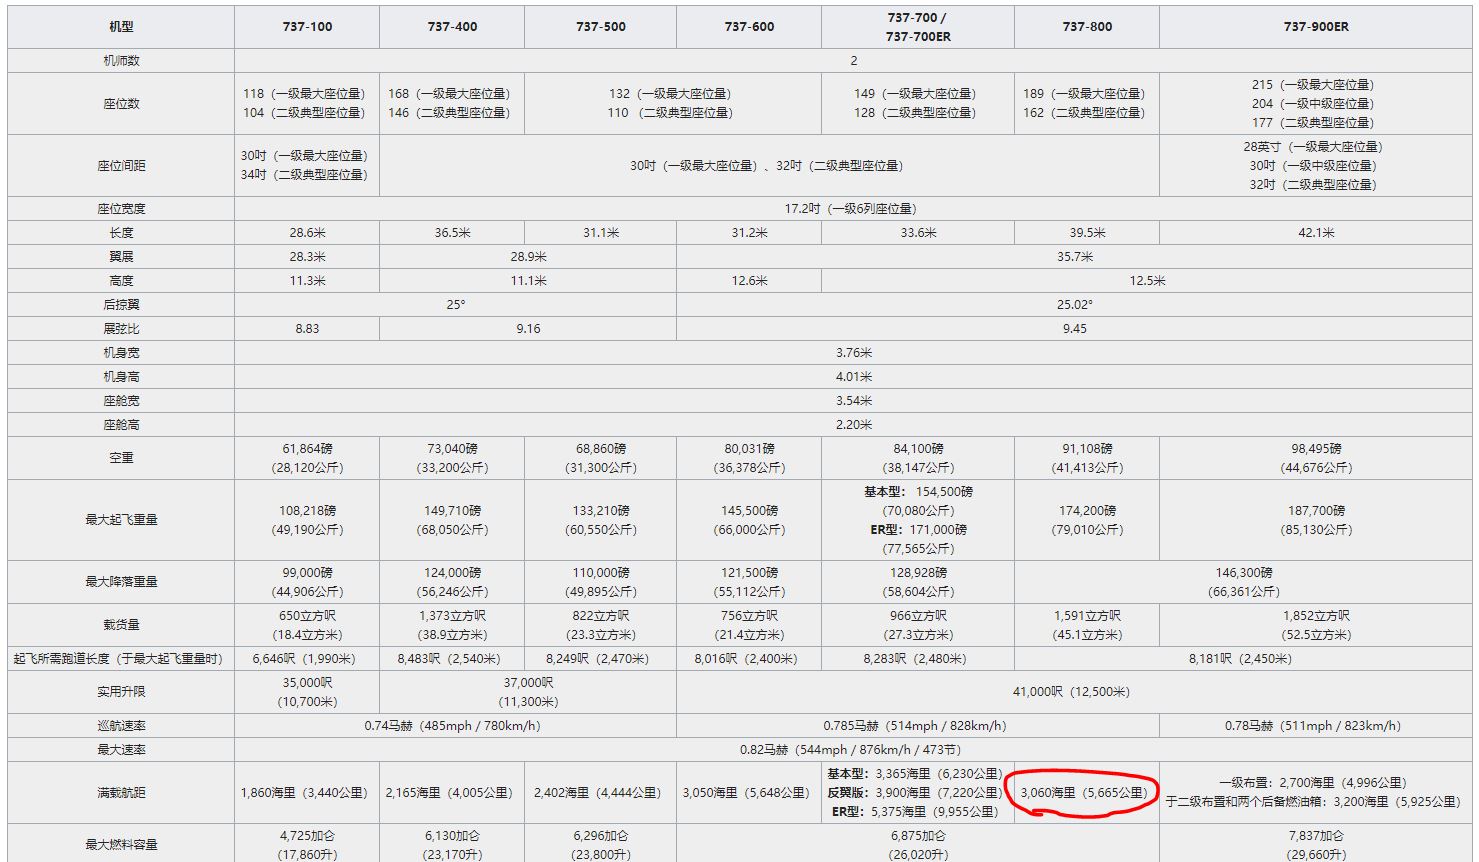Click the '36.5米' length cell
The height and width of the screenshot is (862, 1479).
pos(452,232)
